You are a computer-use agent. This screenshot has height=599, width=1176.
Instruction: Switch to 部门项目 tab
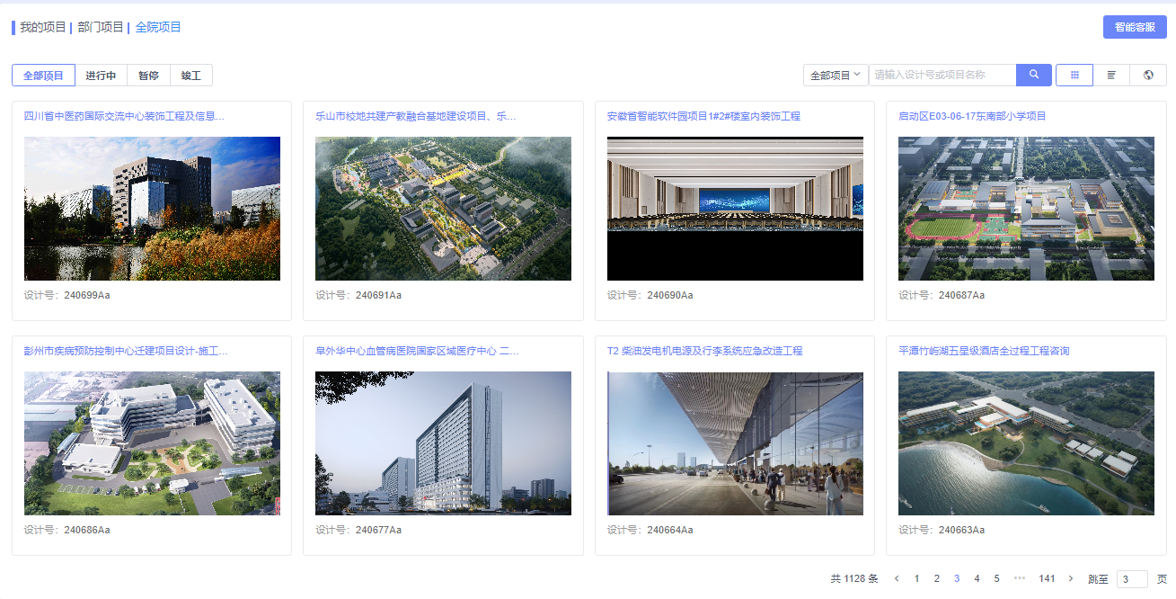point(100,27)
